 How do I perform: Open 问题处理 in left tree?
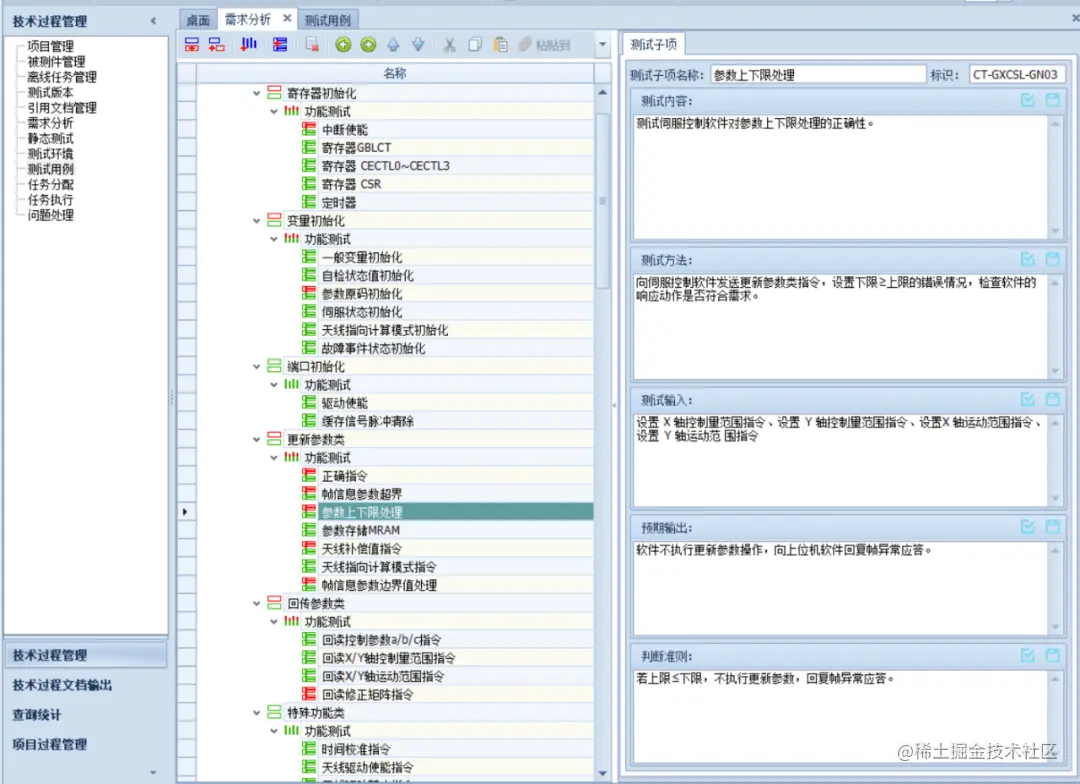50,215
